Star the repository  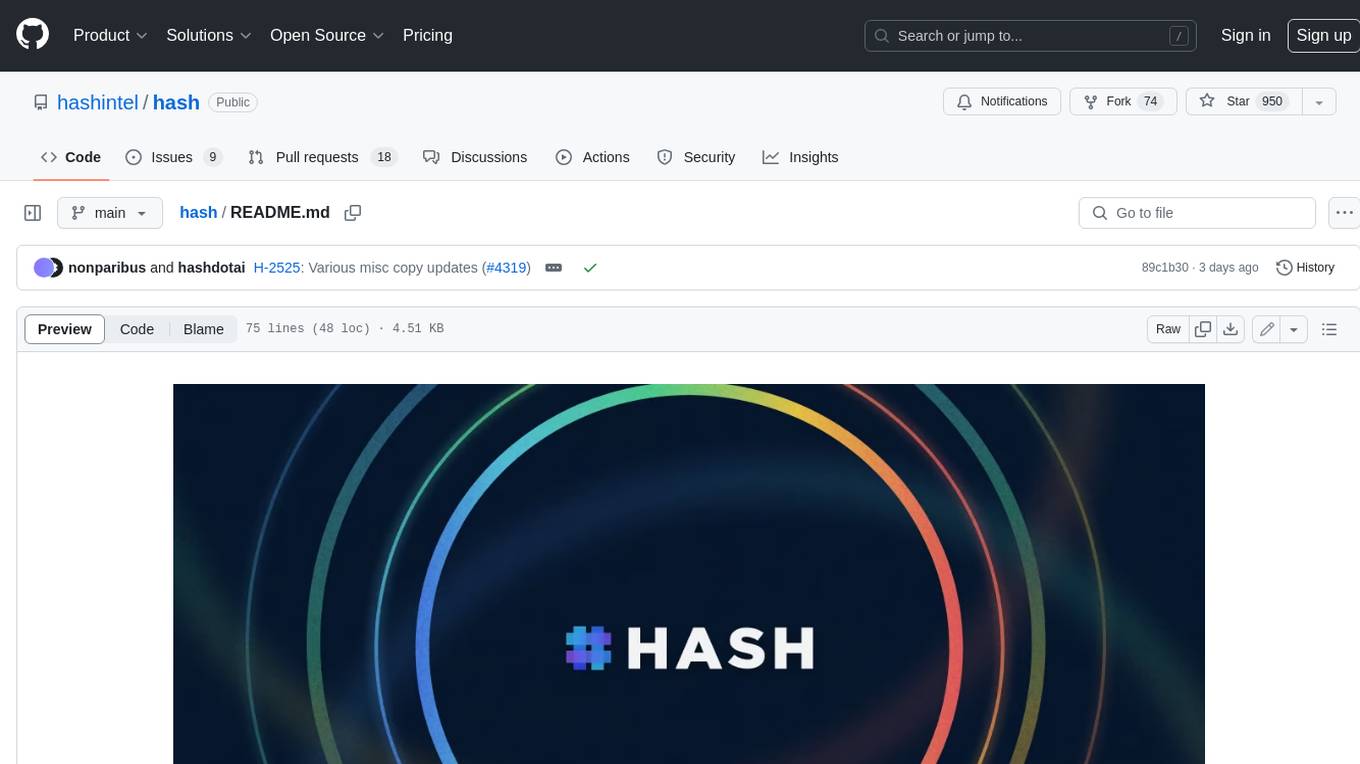click(x=1243, y=102)
